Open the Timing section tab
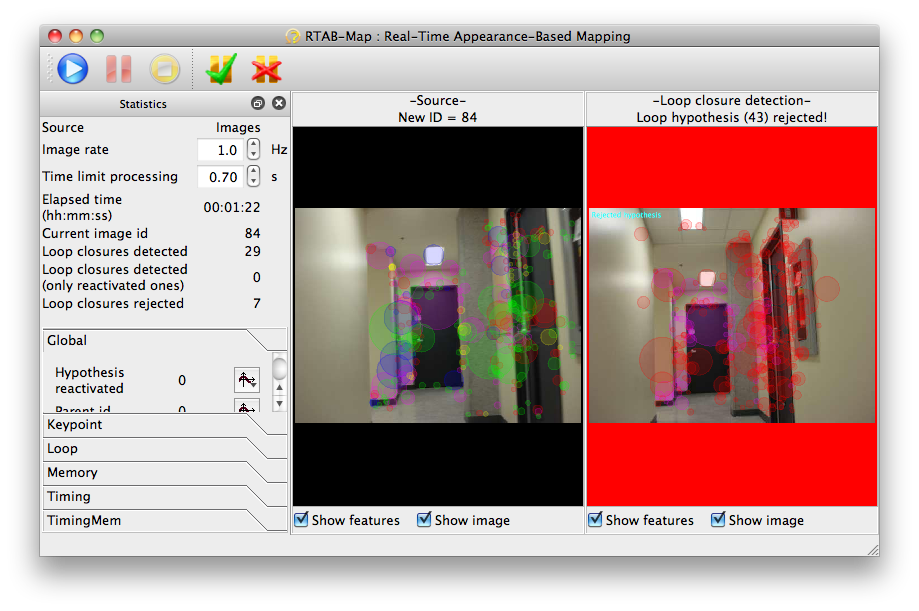 pyautogui.click(x=165, y=497)
